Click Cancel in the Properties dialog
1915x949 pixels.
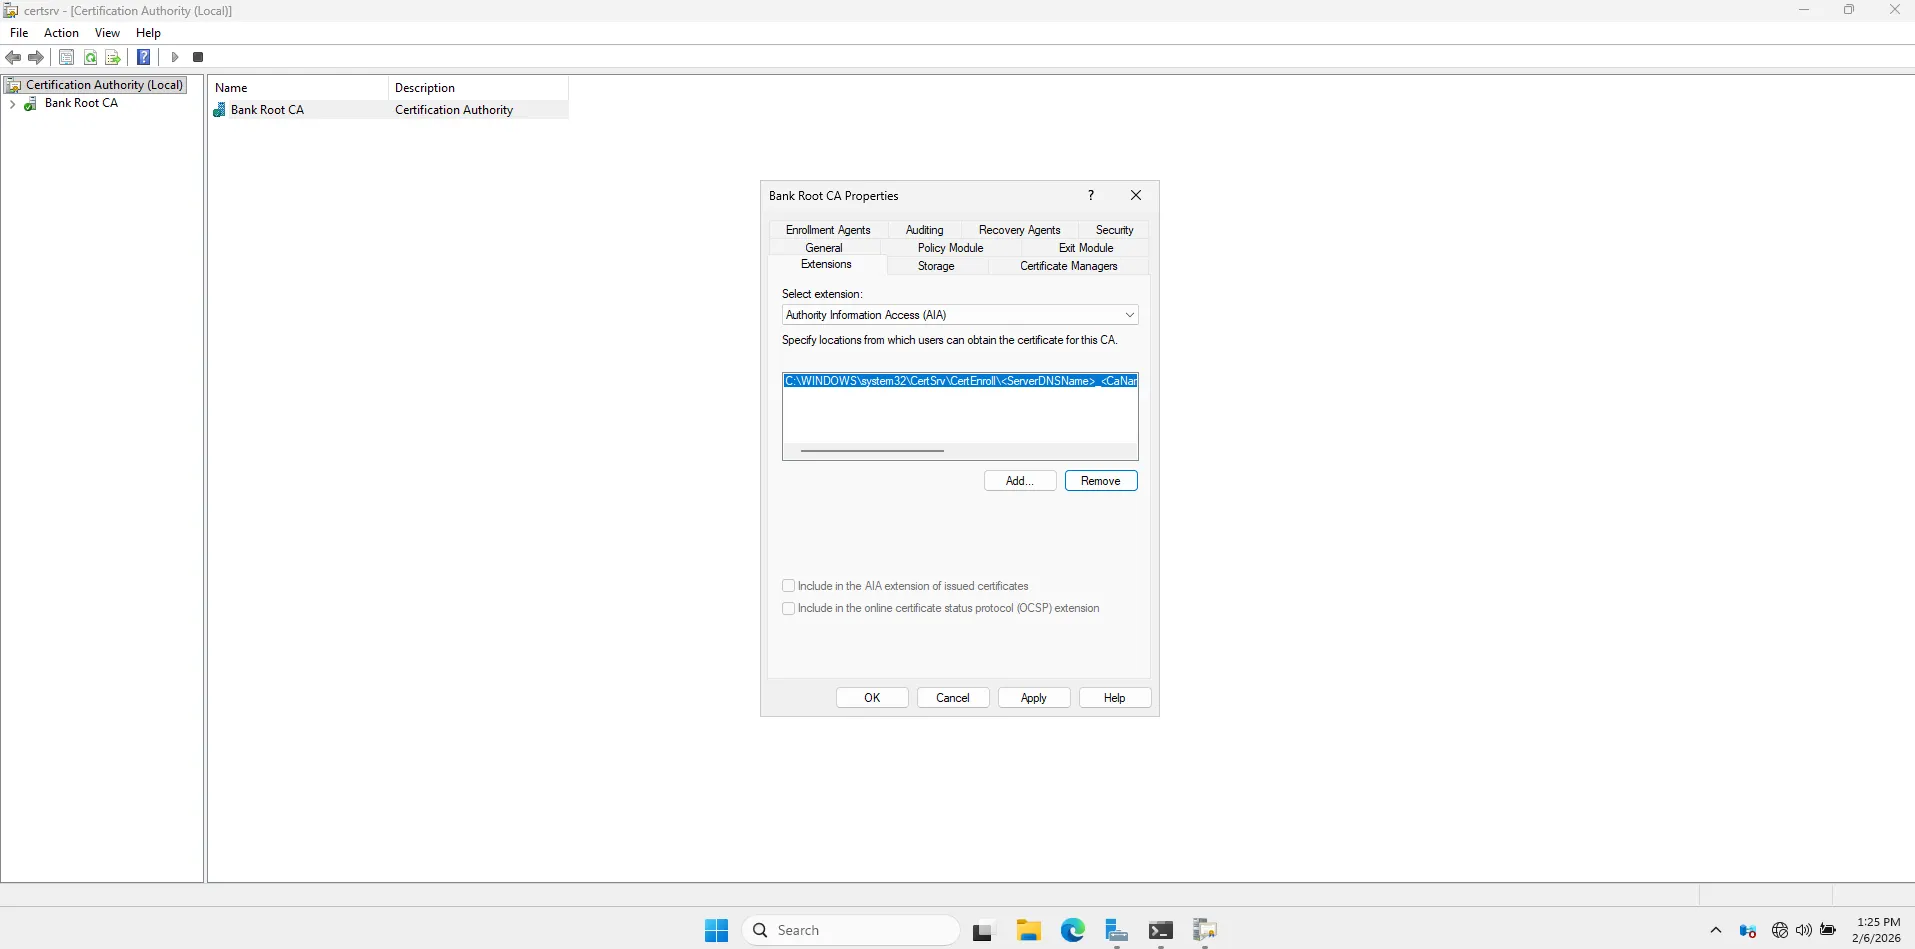tap(953, 698)
